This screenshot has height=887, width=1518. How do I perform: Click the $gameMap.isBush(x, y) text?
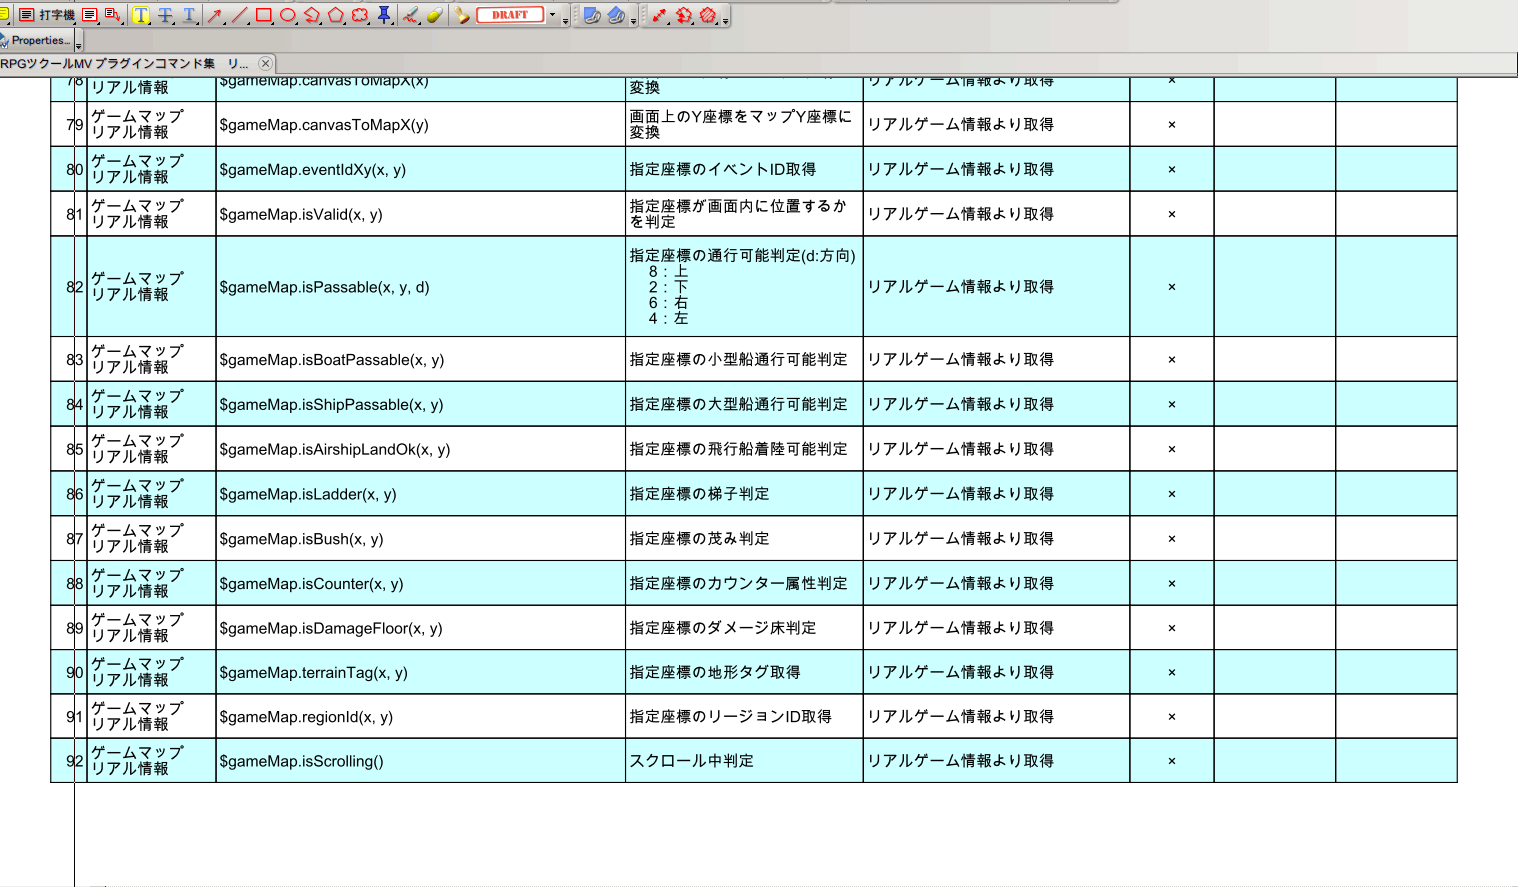[301, 539]
